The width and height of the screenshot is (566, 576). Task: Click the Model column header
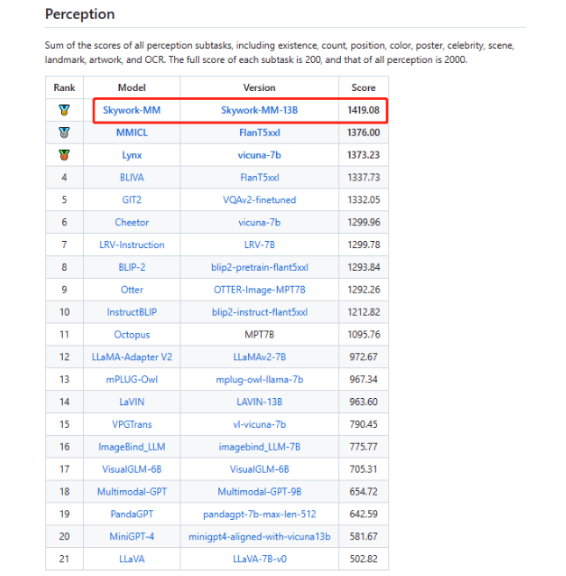131,87
